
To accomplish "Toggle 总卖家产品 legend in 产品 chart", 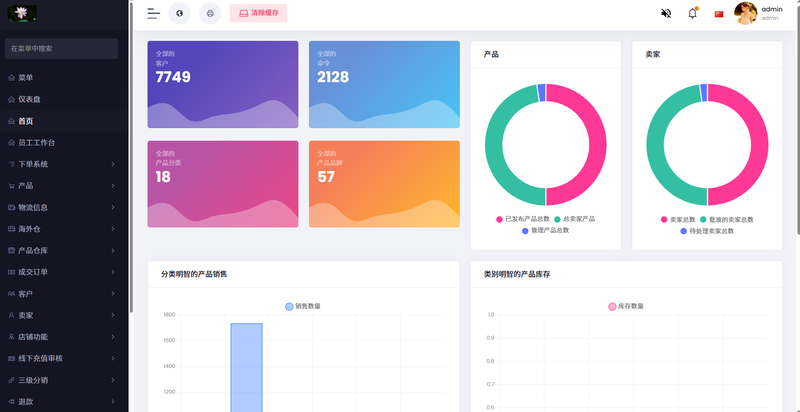I will point(574,219).
